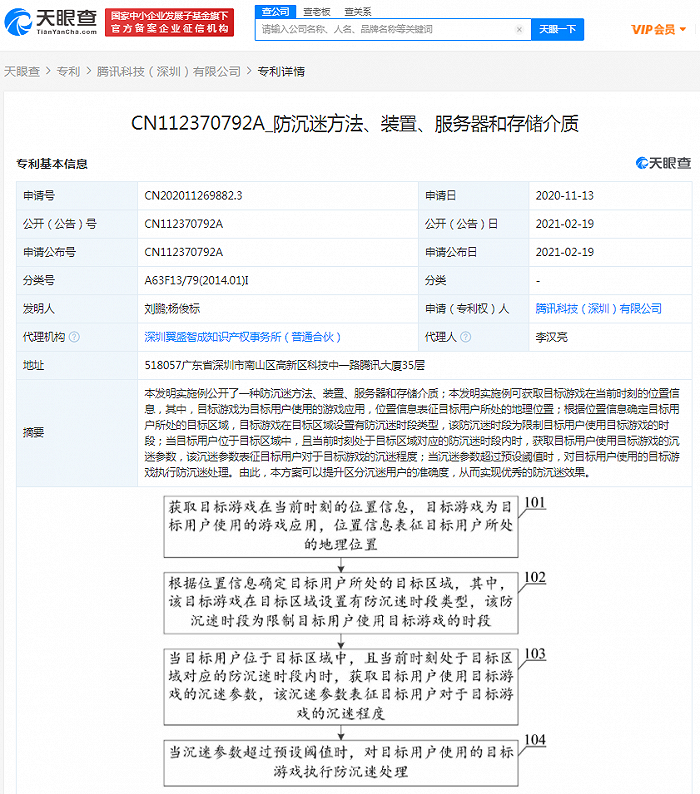Click help icon next to 代理人
The height and width of the screenshot is (794, 700).
465,337
